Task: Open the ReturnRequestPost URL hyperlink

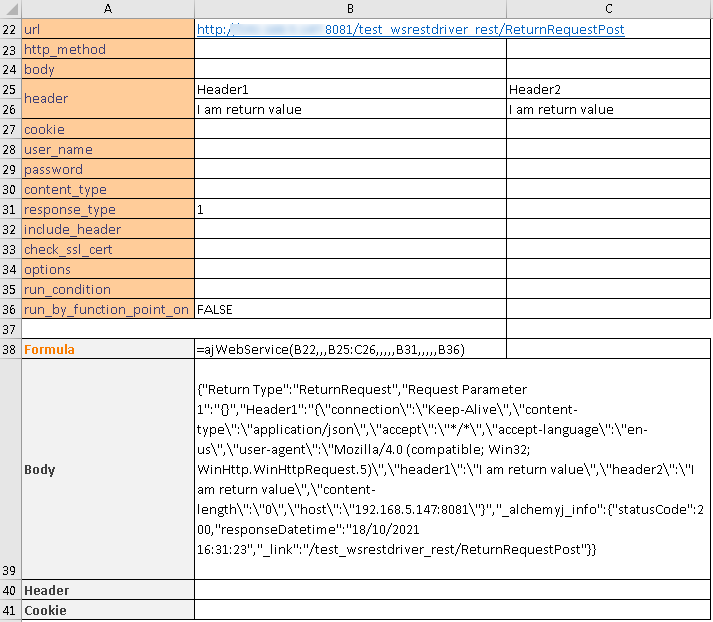Action: (x=410, y=30)
